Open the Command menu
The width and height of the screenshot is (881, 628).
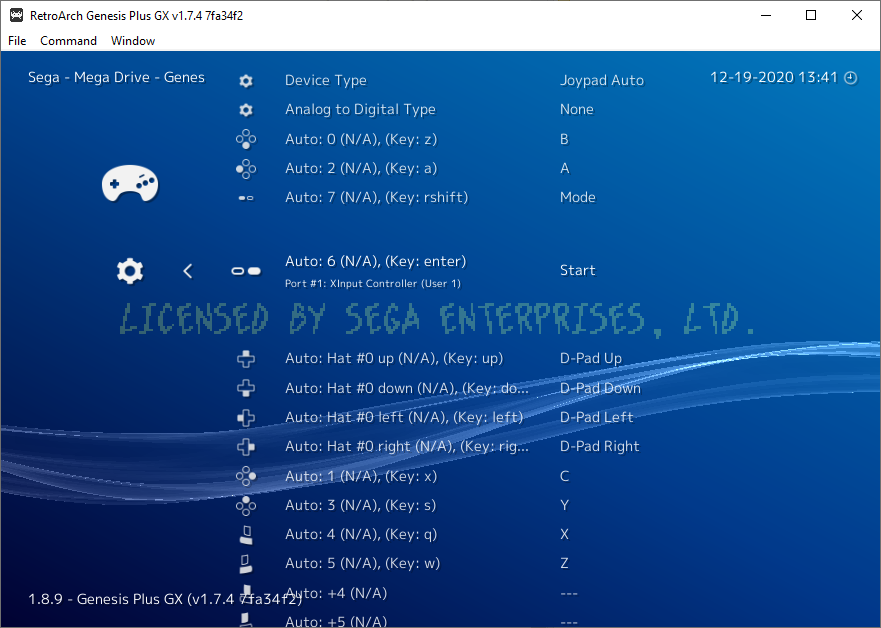coord(68,41)
